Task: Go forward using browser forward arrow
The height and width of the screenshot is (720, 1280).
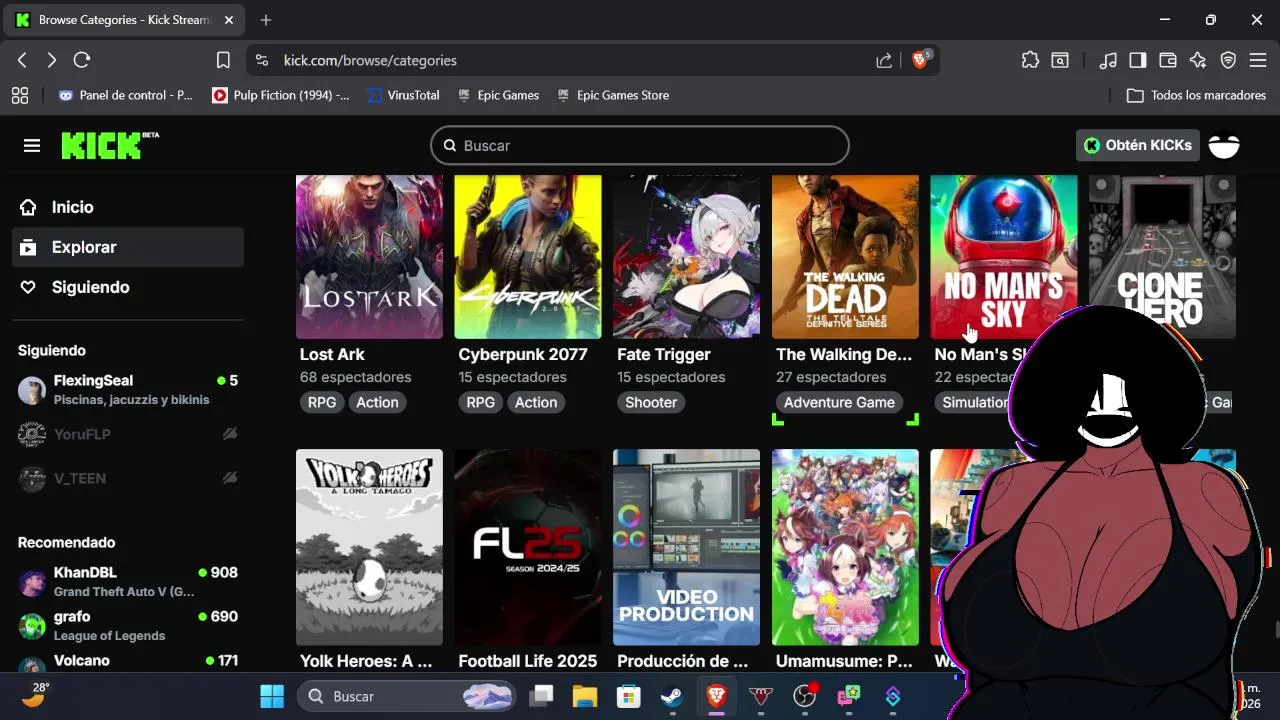Action: point(52,60)
